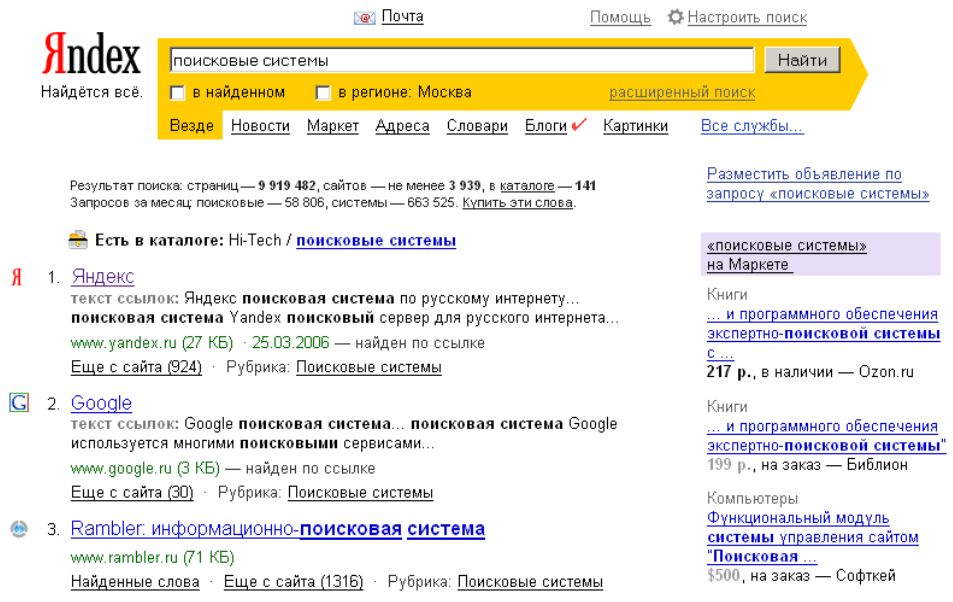Click the 'Найденные слова' link
Image resolution: width=953 pixels, height=602 pixels.
click(135, 582)
